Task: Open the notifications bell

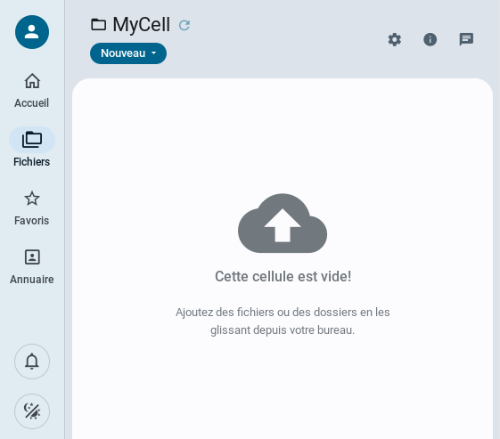Action: point(32,361)
